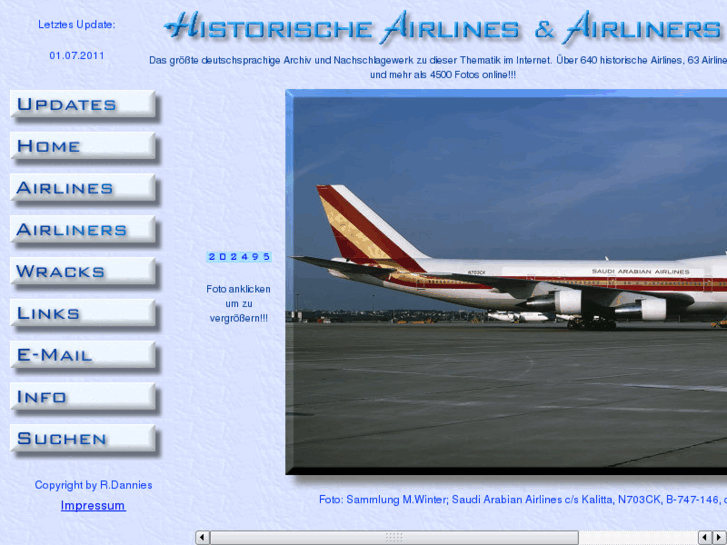Open the Updates navigation button
Screen dimensions: 727x545
pyautogui.click(x=84, y=105)
